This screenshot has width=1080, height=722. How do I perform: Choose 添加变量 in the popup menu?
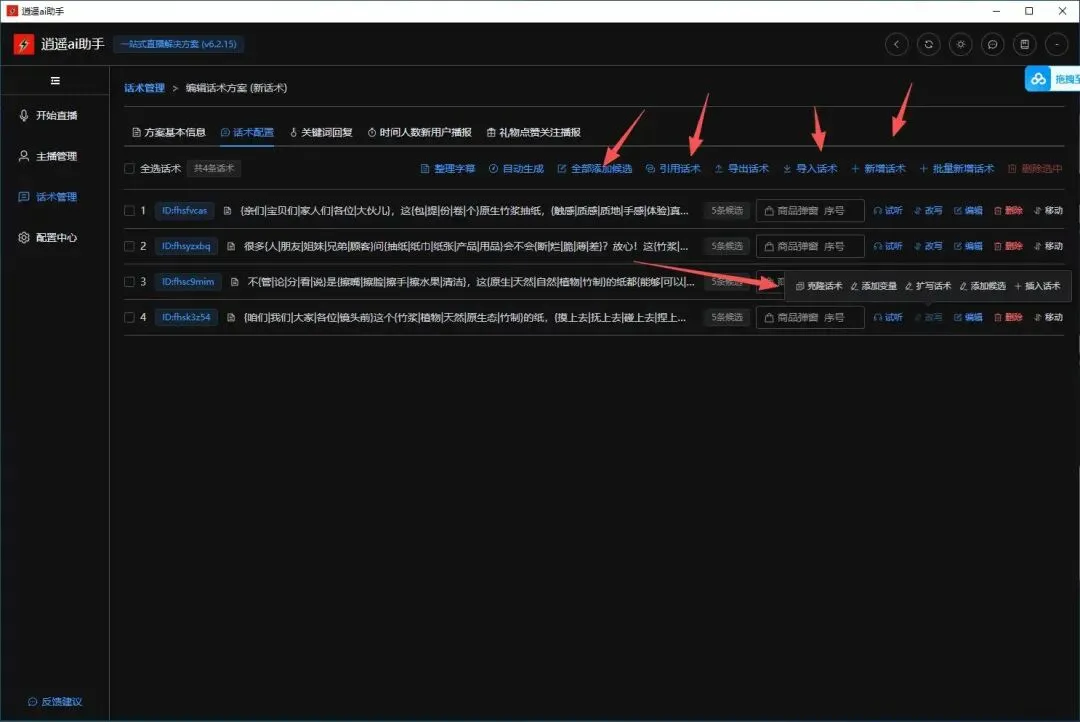[x=873, y=286]
